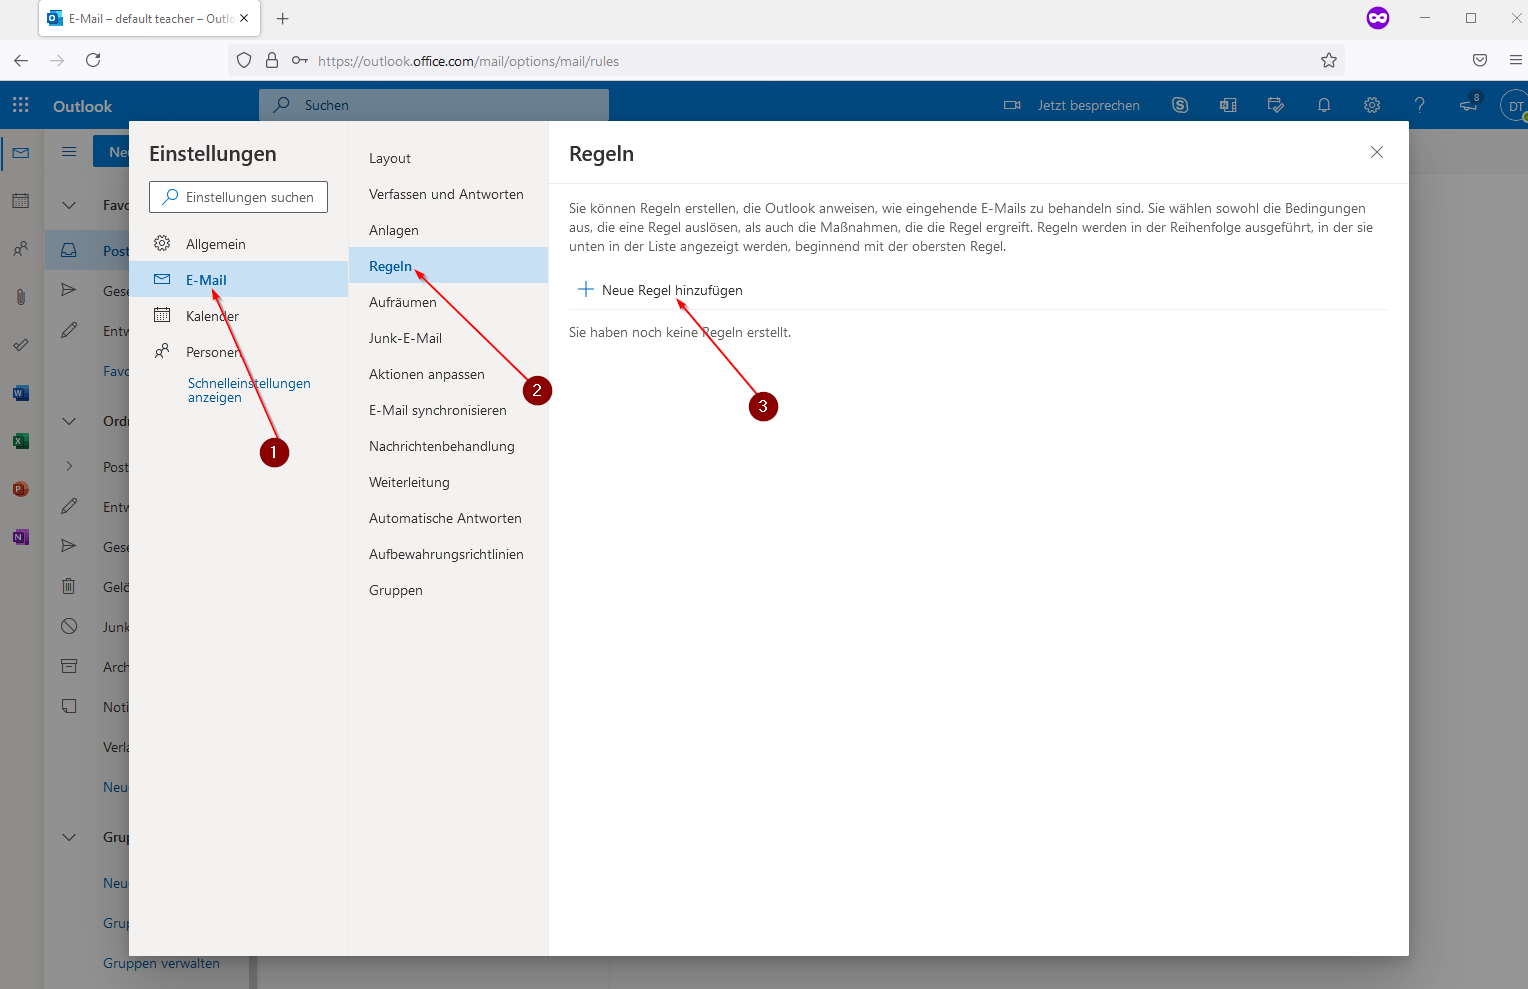Open Weiterleitung settings page

[x=409, y=482]
